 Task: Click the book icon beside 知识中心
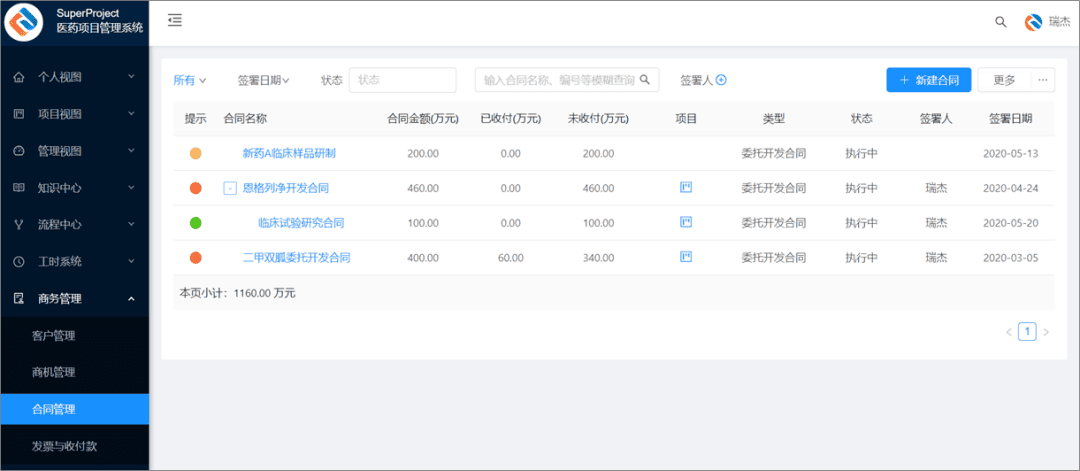pyautogui.click(x=19, y=187)
